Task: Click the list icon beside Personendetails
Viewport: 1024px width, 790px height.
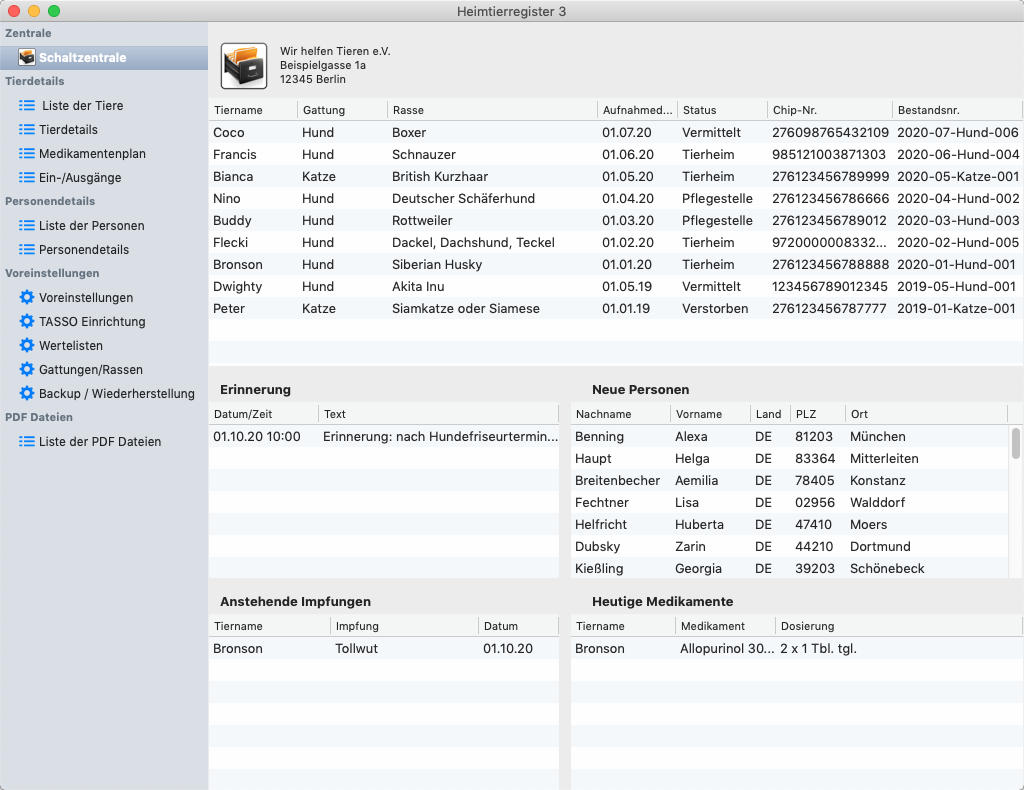Action: pos(27,249)
